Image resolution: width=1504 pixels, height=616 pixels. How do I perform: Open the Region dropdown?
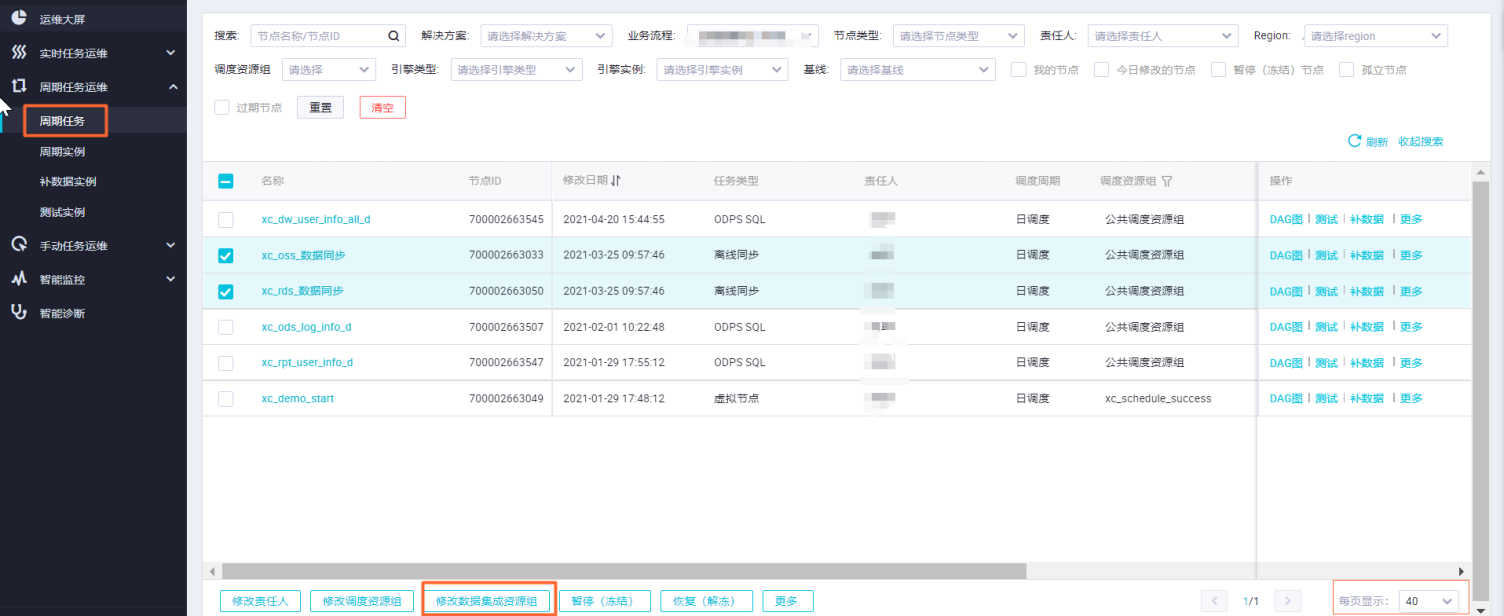click(1376, 35)
